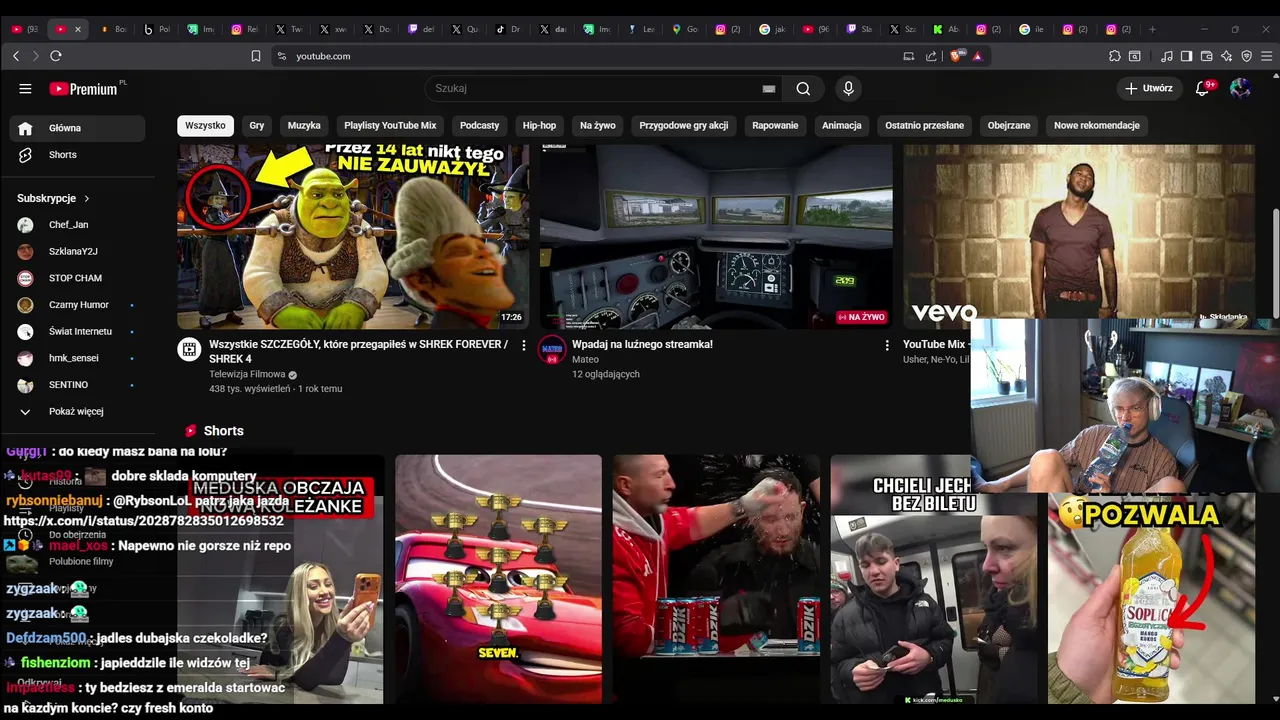The width and height of the screenshot is (1280, 720).
Task: Open Chef_Jan subscription channel
Action: [x=77, y=225]
